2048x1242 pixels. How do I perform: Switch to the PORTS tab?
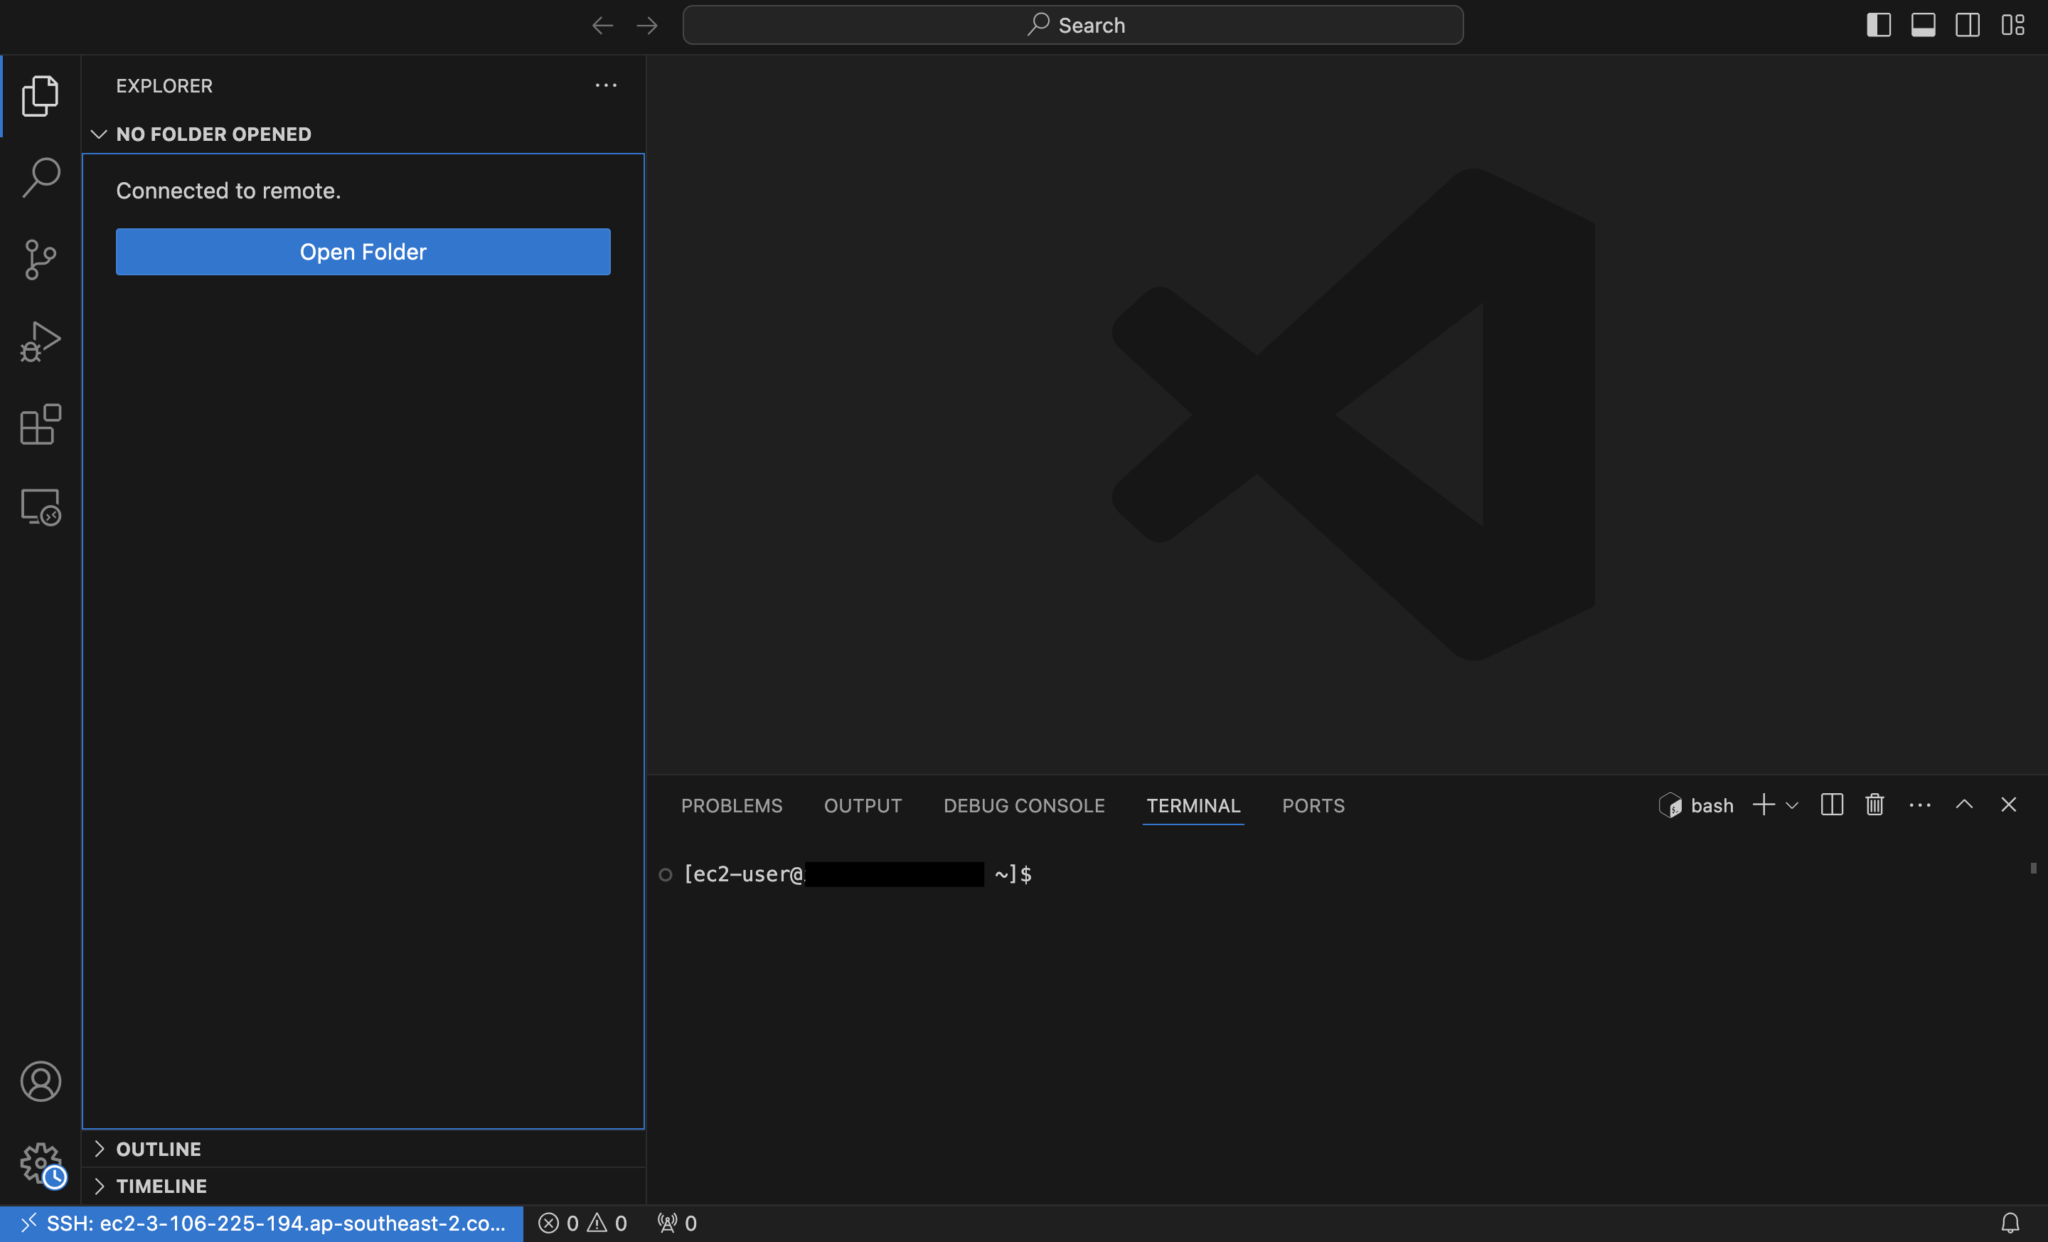[x=1313, y=805]
